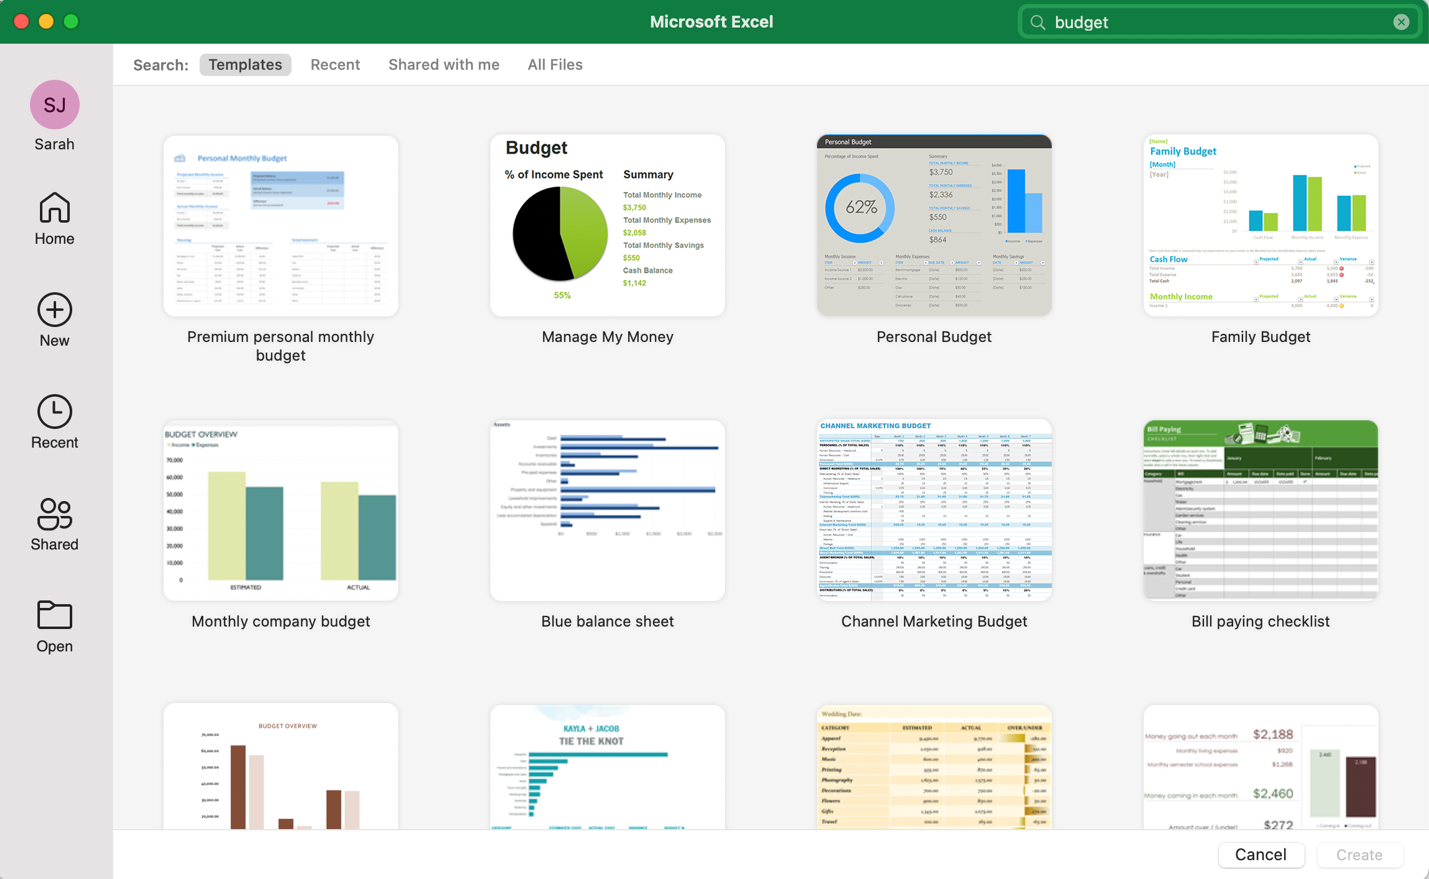Switch to the Shared with me tab
This screenshot has height=879, width=1429.
[x=444, y=65]
